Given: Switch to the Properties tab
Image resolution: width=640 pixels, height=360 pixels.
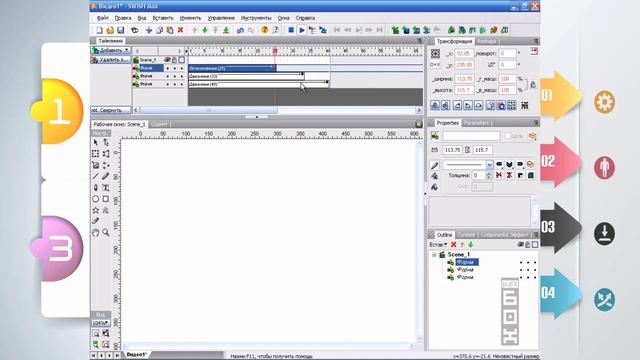Looking at the screenshot, I should 448,123.
